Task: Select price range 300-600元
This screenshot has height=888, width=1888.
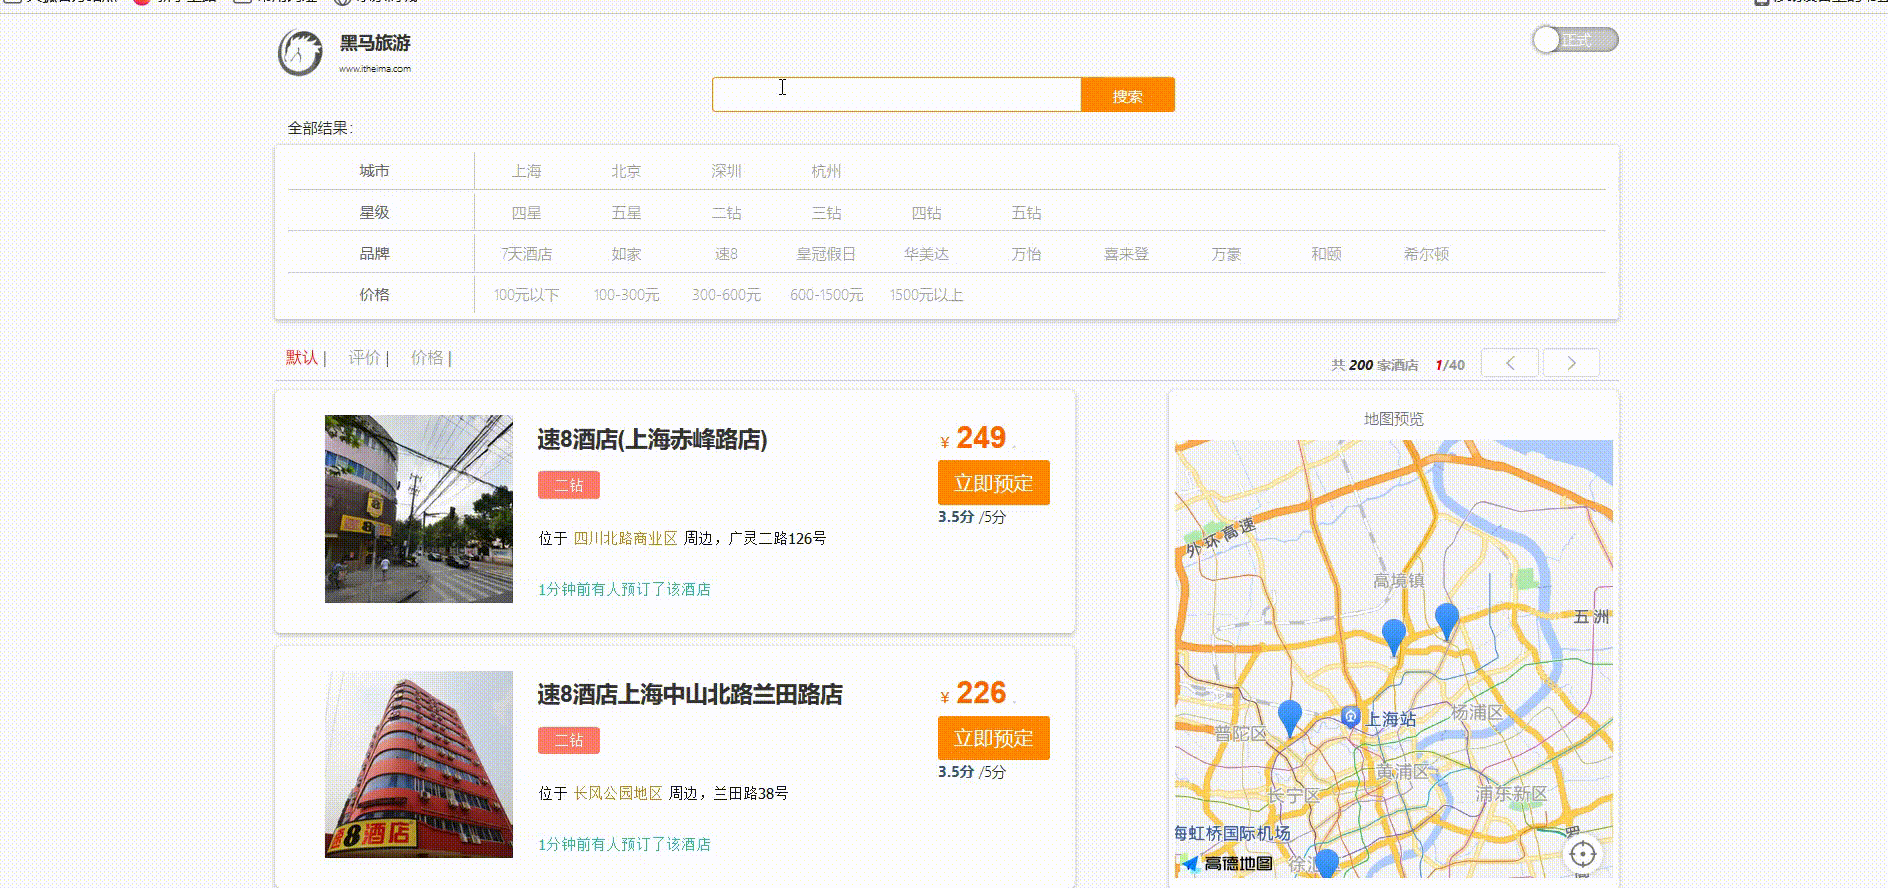Action: tap(727, 295)
